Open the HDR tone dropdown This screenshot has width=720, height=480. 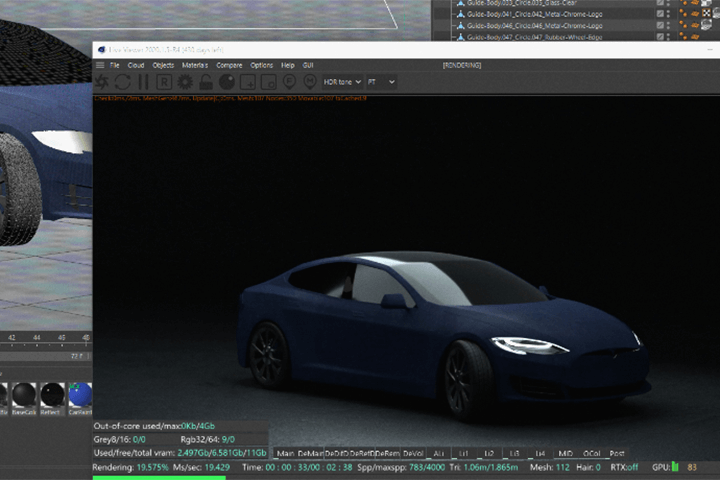coord(340,82)
